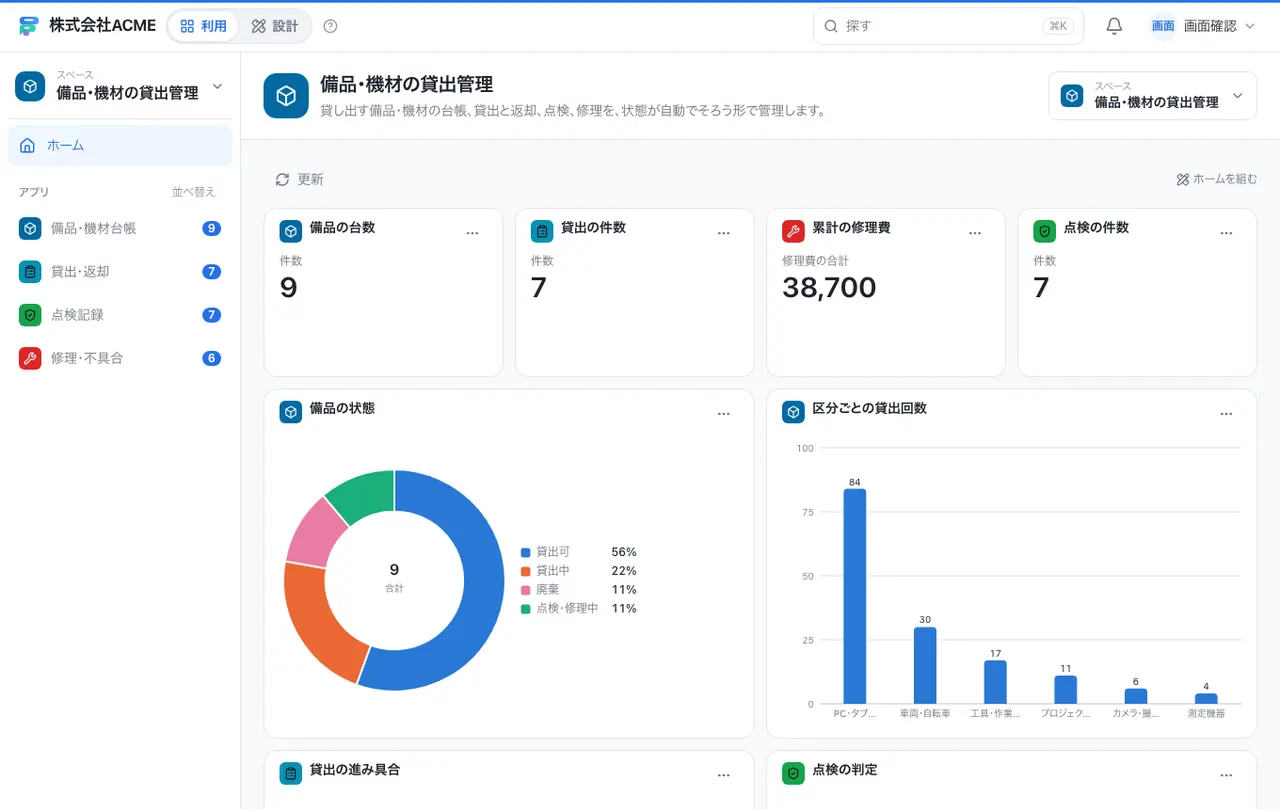The width and height of the screenshot is (1280, 809).
Task: Click the 貸出の件数 card icon
Action: [542, 232]
